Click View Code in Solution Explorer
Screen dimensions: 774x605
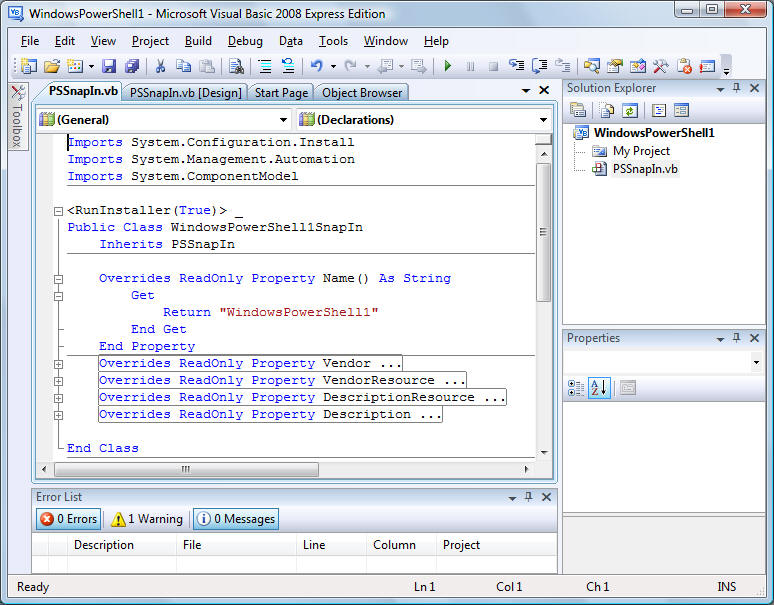658,110
